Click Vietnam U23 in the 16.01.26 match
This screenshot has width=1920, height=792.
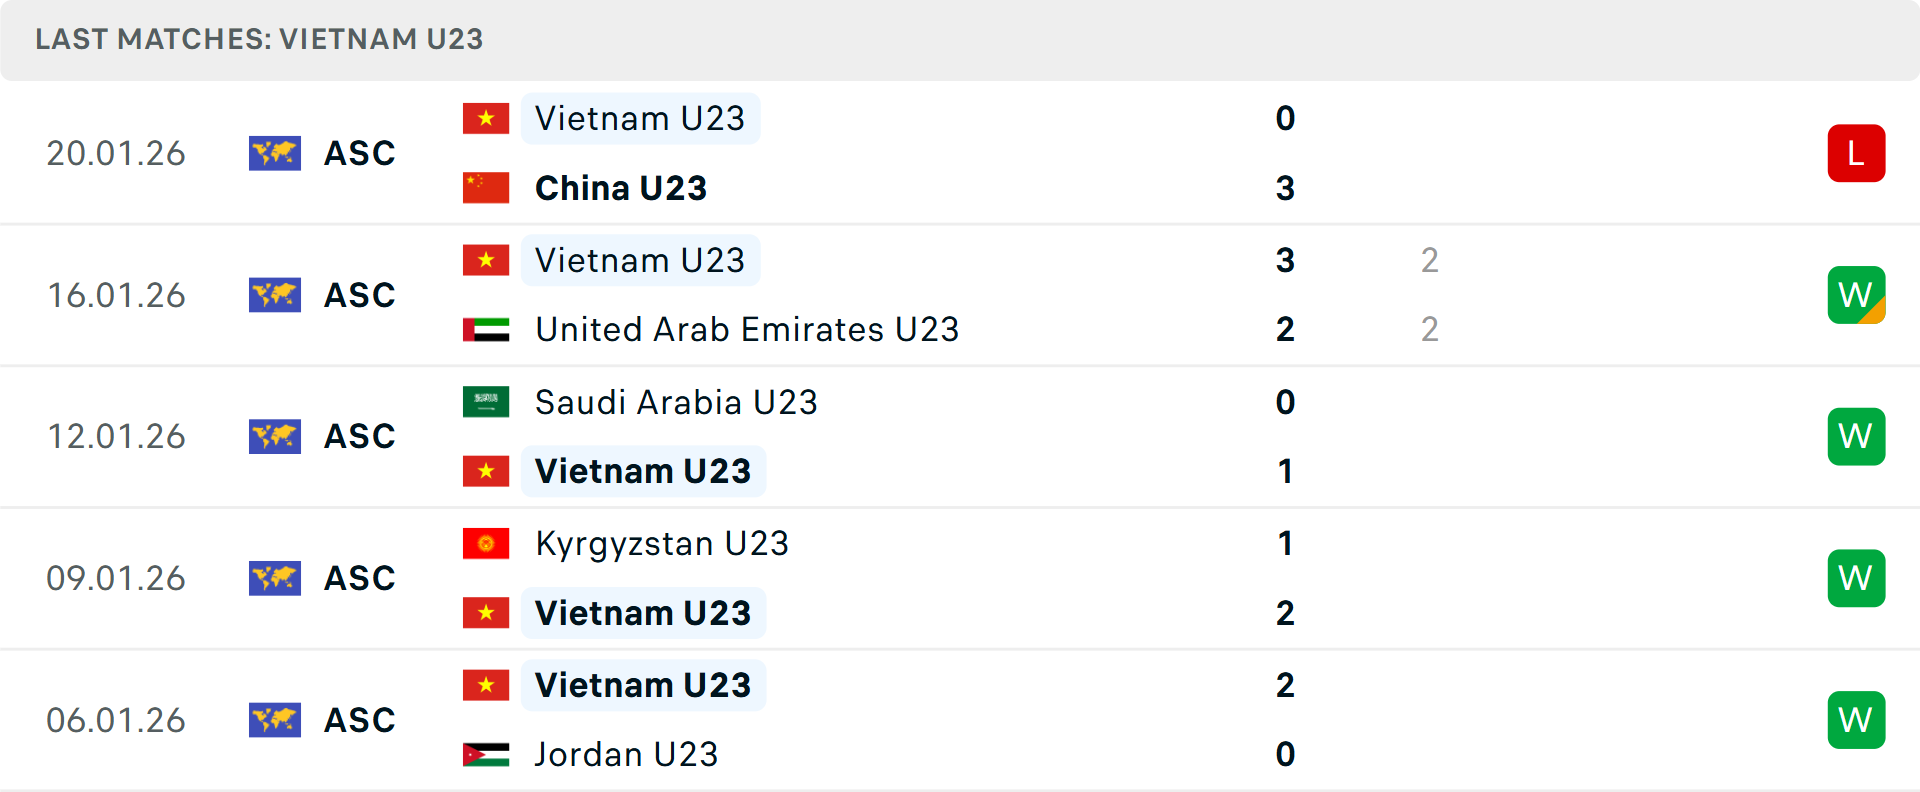coord(640,260)
